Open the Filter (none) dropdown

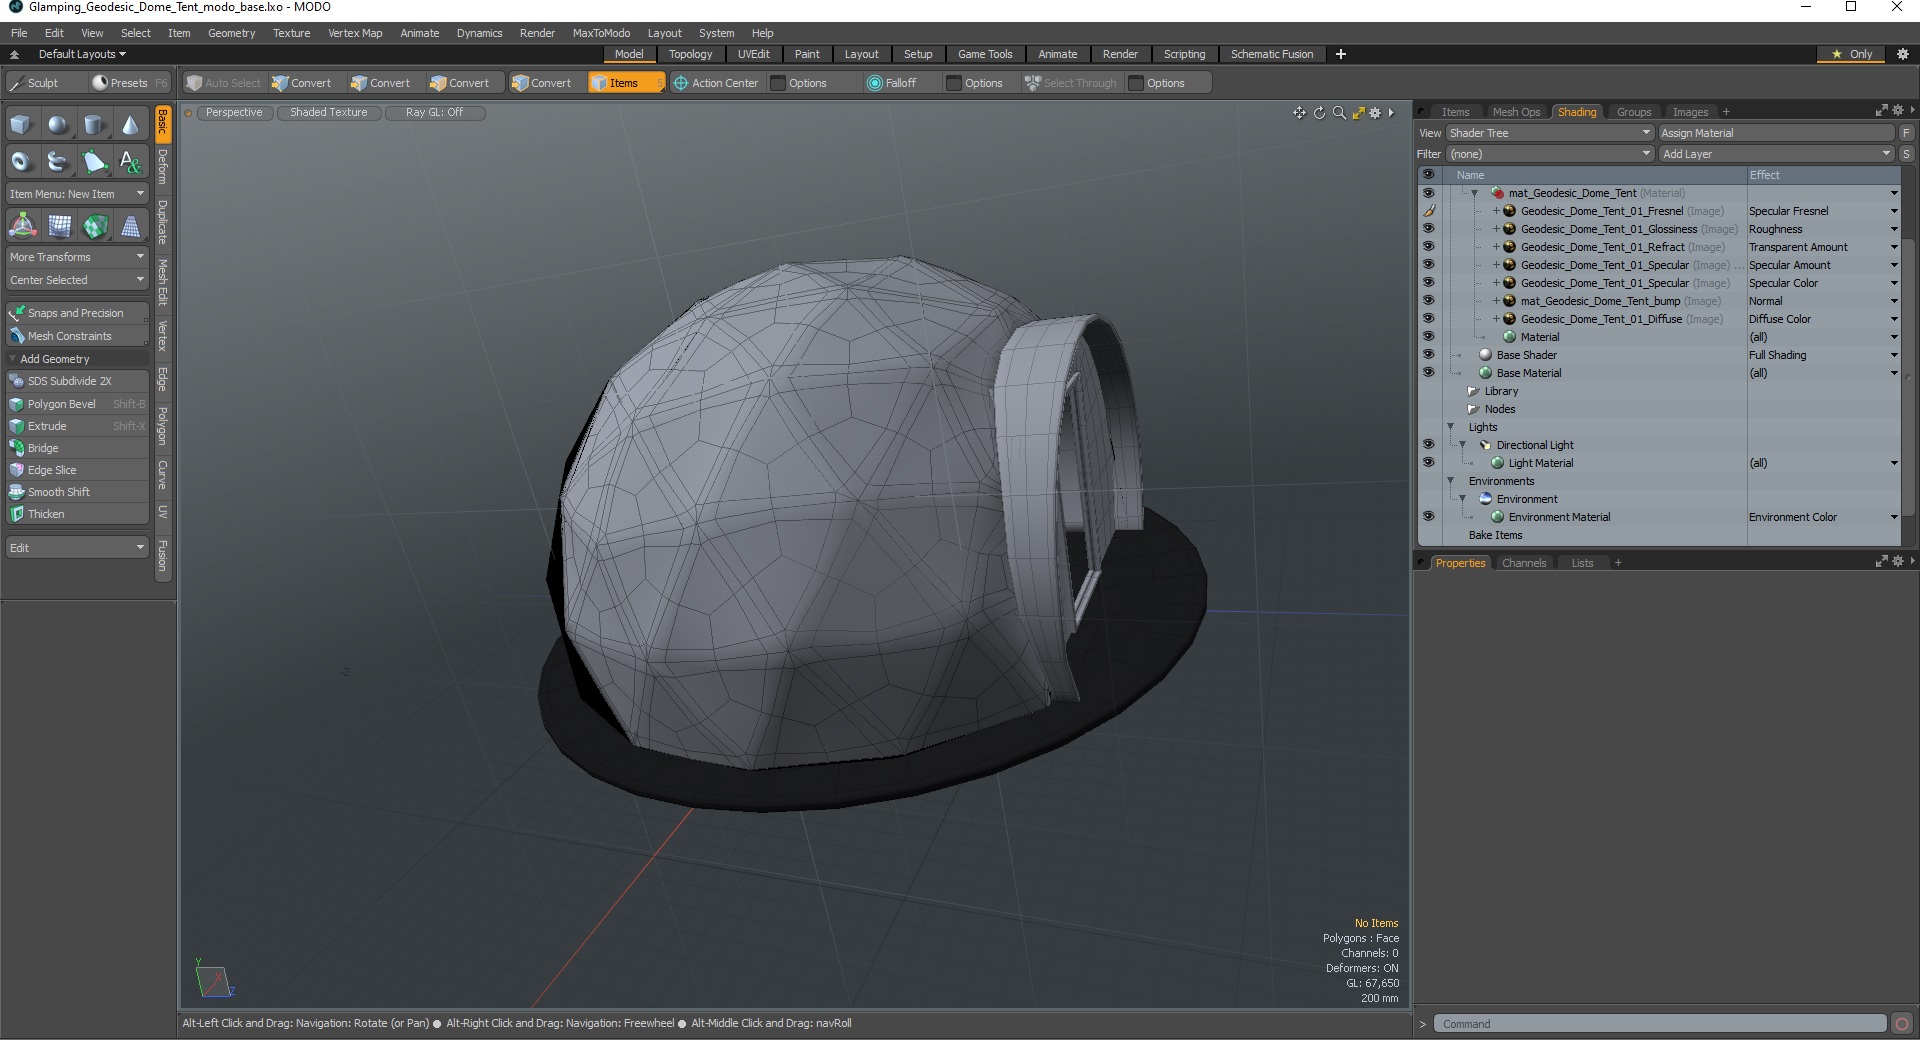[1549, 154]
